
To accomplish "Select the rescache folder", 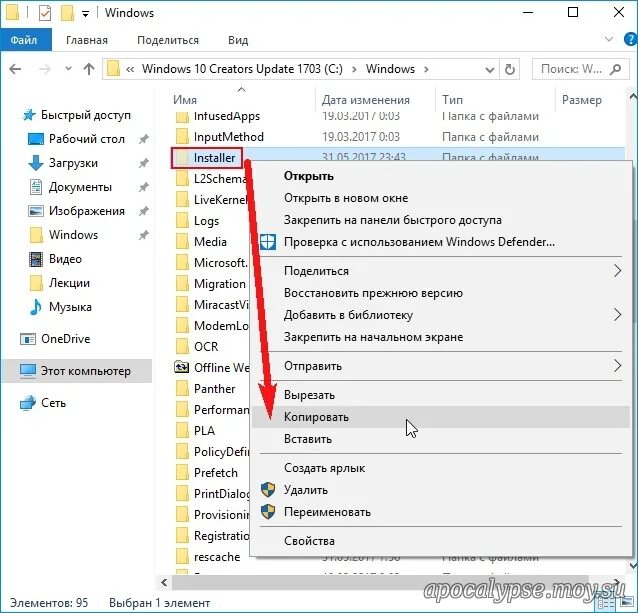I will click(x=217, y=557).
